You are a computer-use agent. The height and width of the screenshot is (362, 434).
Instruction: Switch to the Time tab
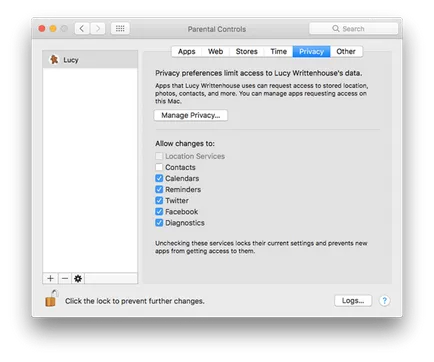point(279,52)
